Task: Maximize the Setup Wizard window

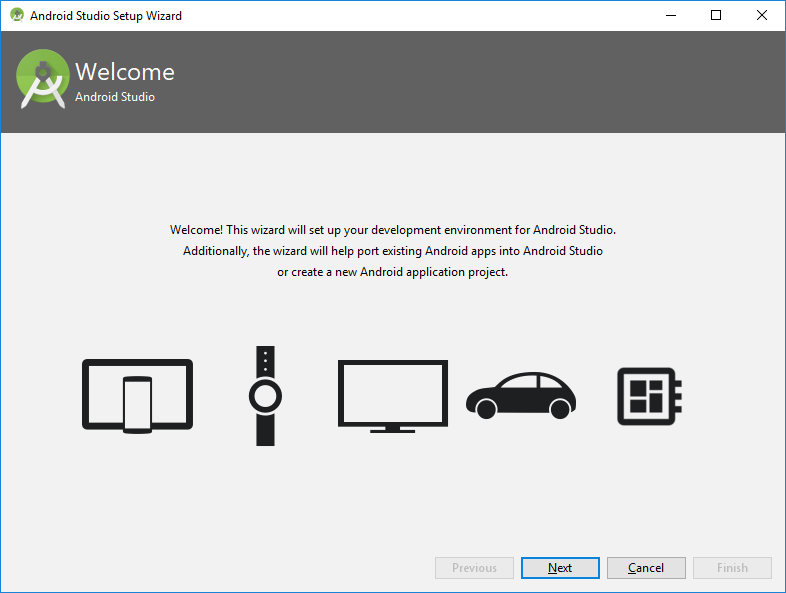Action: (x=716, y=16)
